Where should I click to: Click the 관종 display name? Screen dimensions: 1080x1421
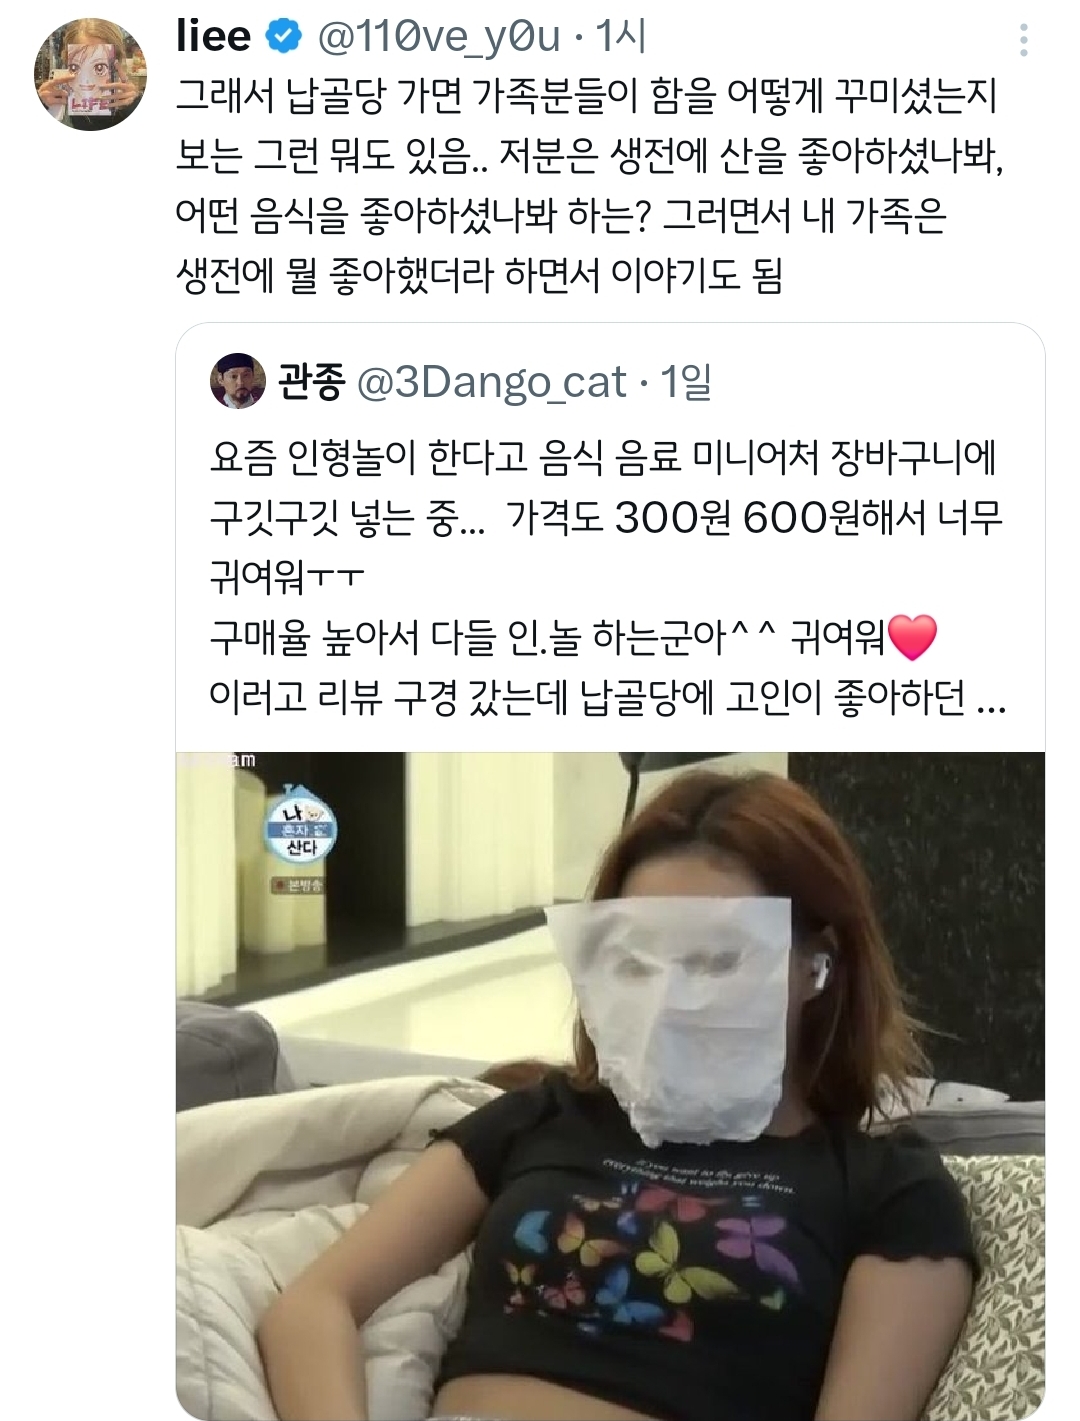click(312, 382)
